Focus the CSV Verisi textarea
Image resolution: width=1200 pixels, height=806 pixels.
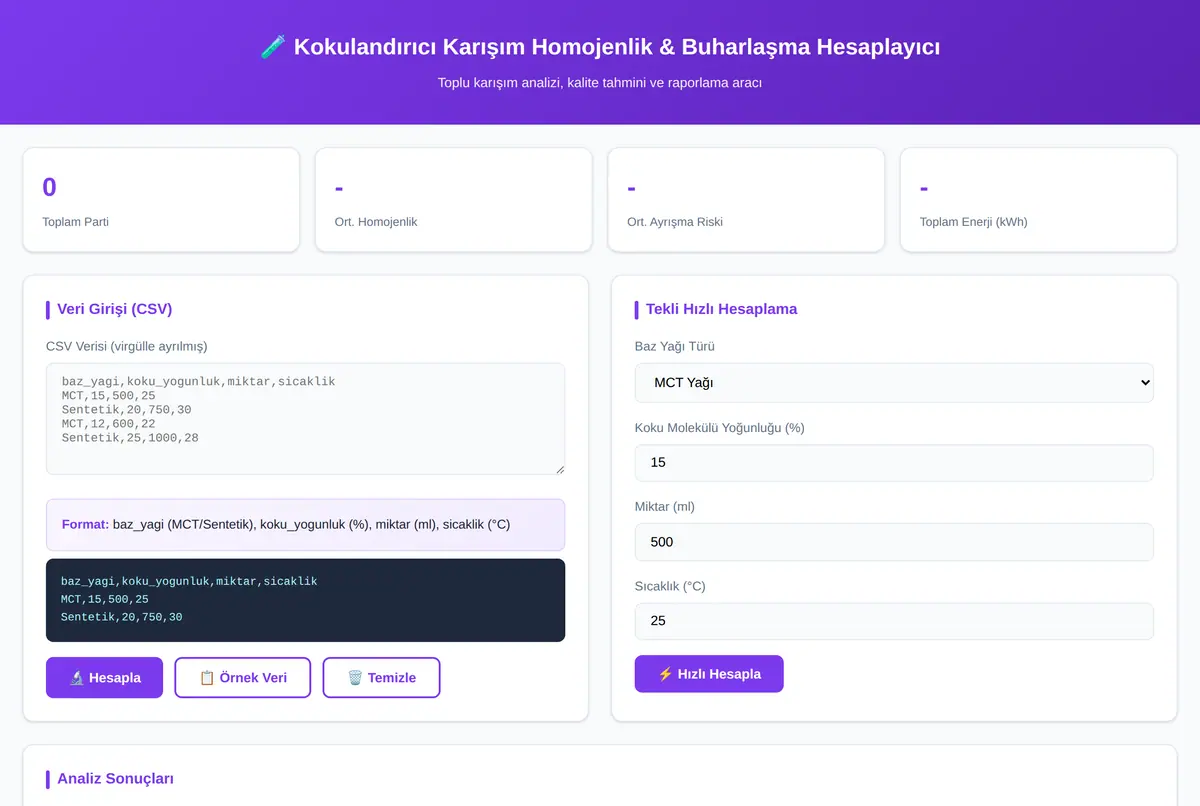pyautogui.click(x=305, y=419)
